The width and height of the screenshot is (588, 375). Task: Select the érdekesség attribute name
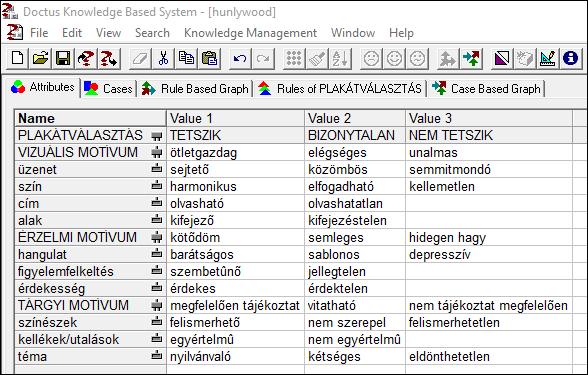pyautogui.click(x=51, y=289)
